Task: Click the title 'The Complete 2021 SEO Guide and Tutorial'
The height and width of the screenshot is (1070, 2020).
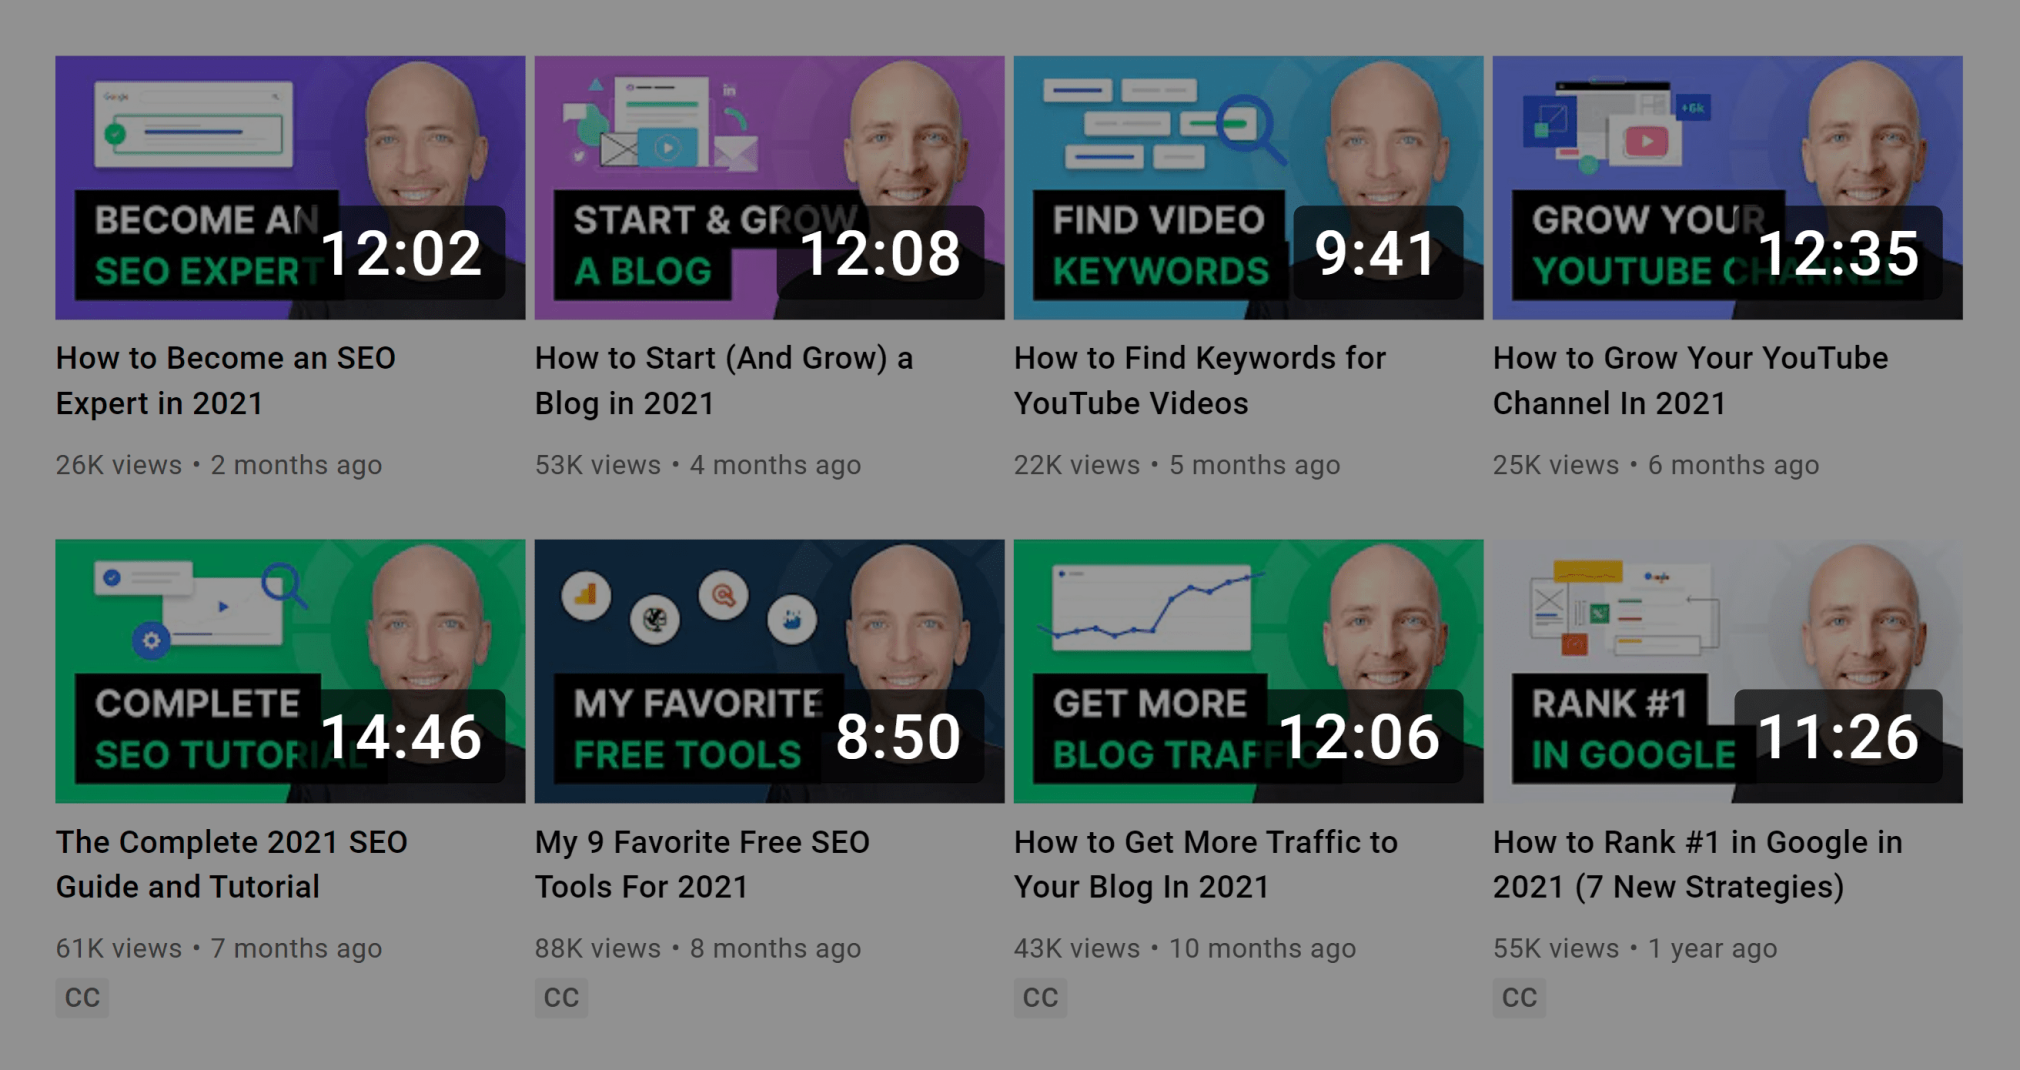Action: click(x=231, y=864)
